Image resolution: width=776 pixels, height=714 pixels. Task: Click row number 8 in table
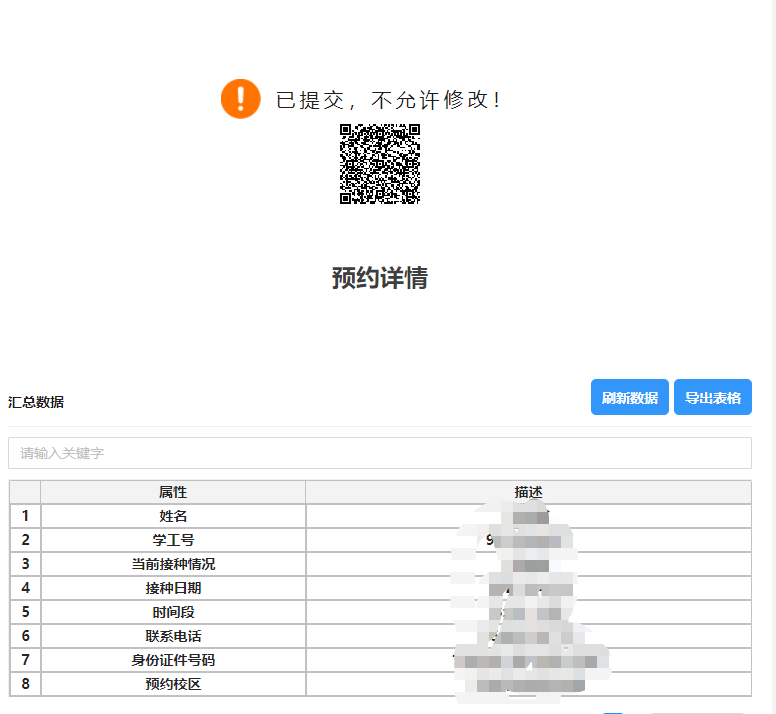(x=25, y=684)
